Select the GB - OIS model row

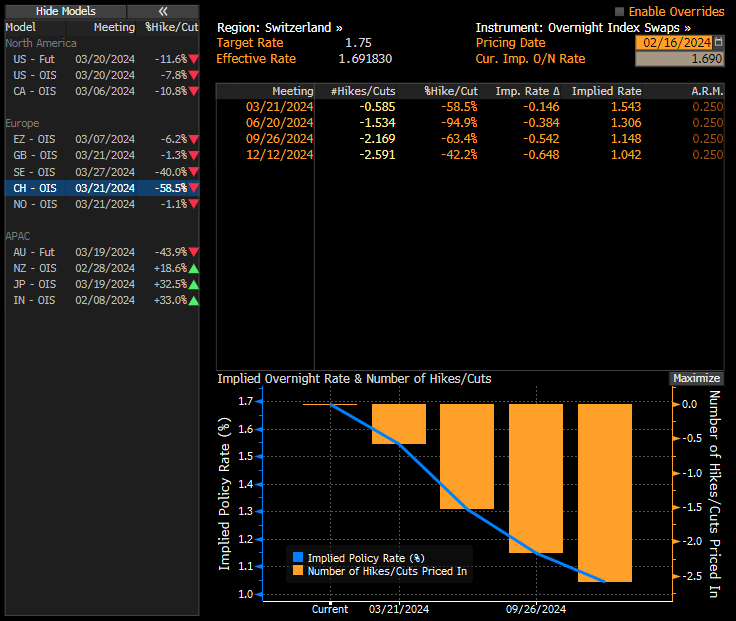click(x=100, y=156)
